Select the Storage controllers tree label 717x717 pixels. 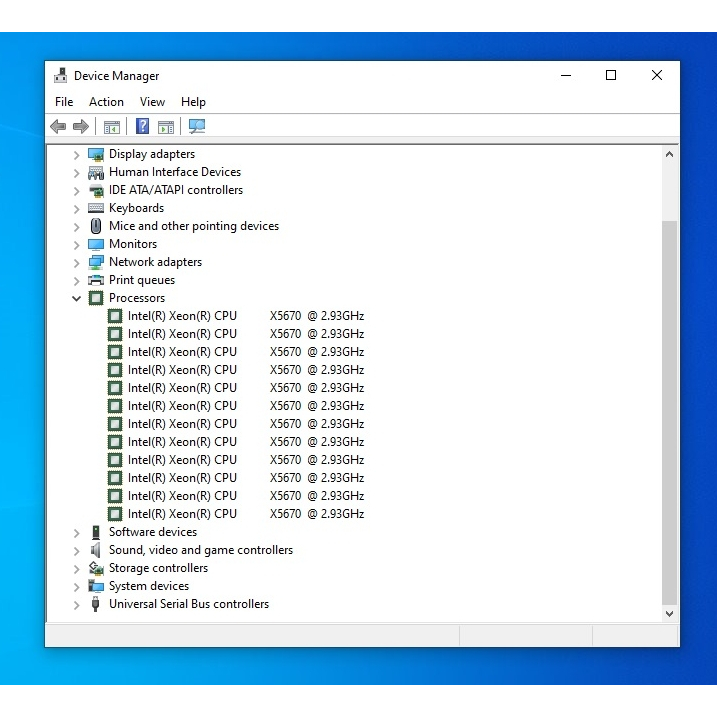pos(158,568)
